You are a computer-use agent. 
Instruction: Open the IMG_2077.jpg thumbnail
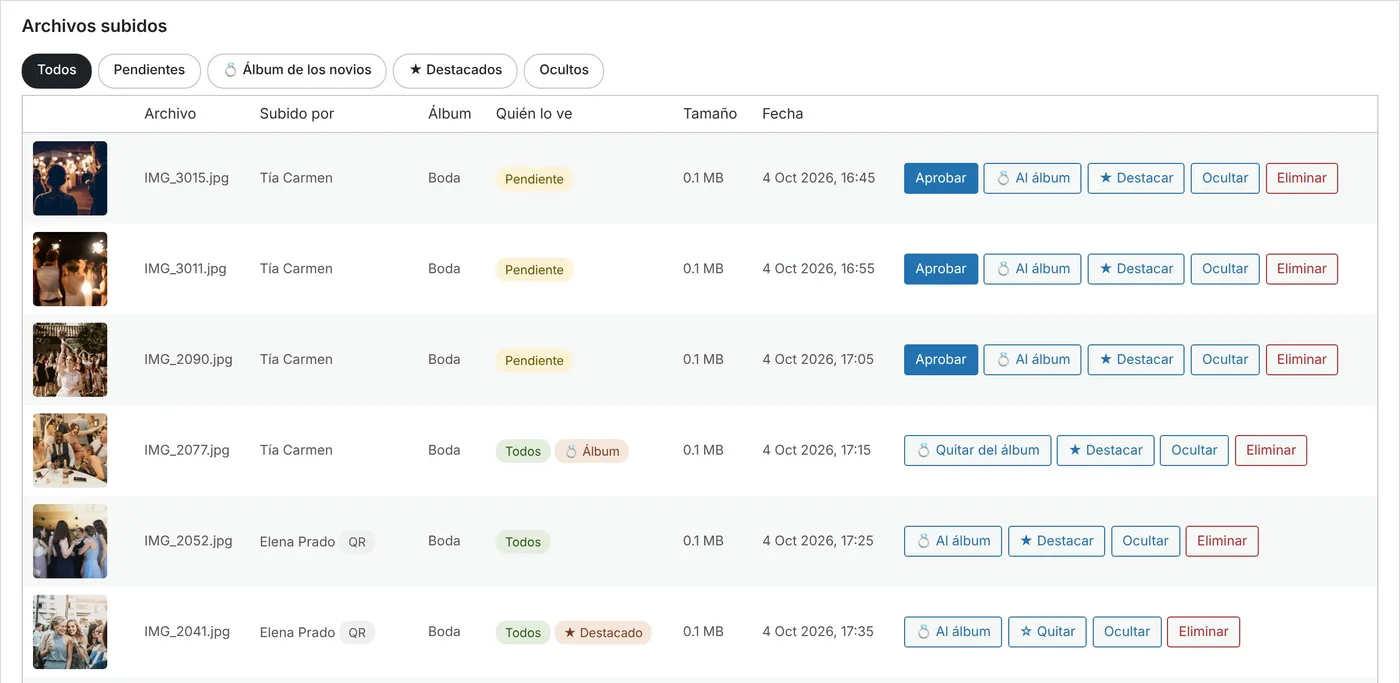[x=70, y=450]
